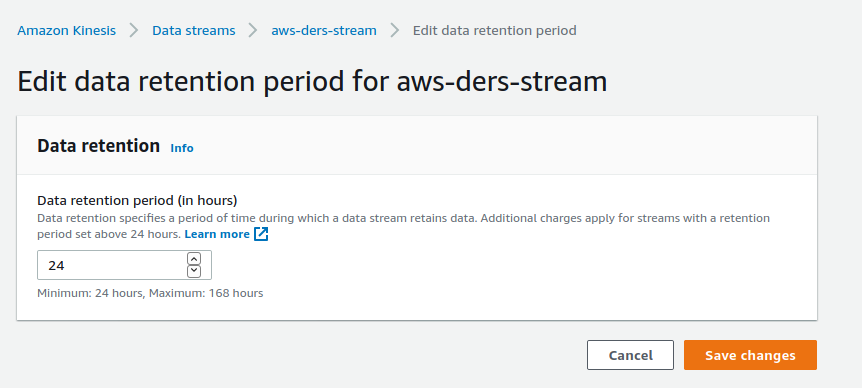862x388 pixels.
Task: Go to the Amazon Kinesis breadcrumb
Action: point(67,30)
